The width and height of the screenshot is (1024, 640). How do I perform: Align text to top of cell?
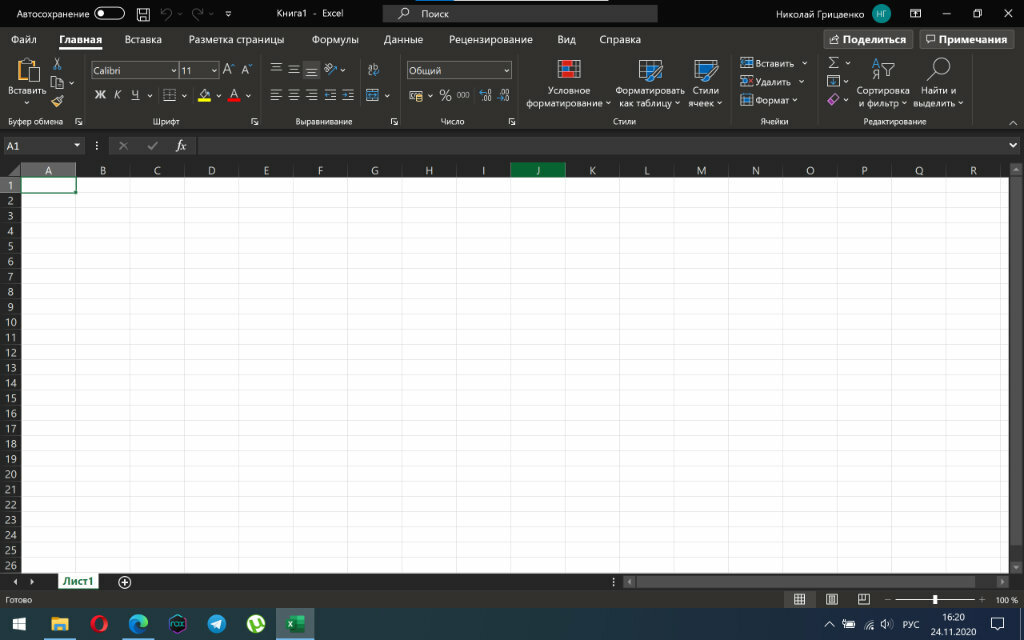click(x=276, y=69)
